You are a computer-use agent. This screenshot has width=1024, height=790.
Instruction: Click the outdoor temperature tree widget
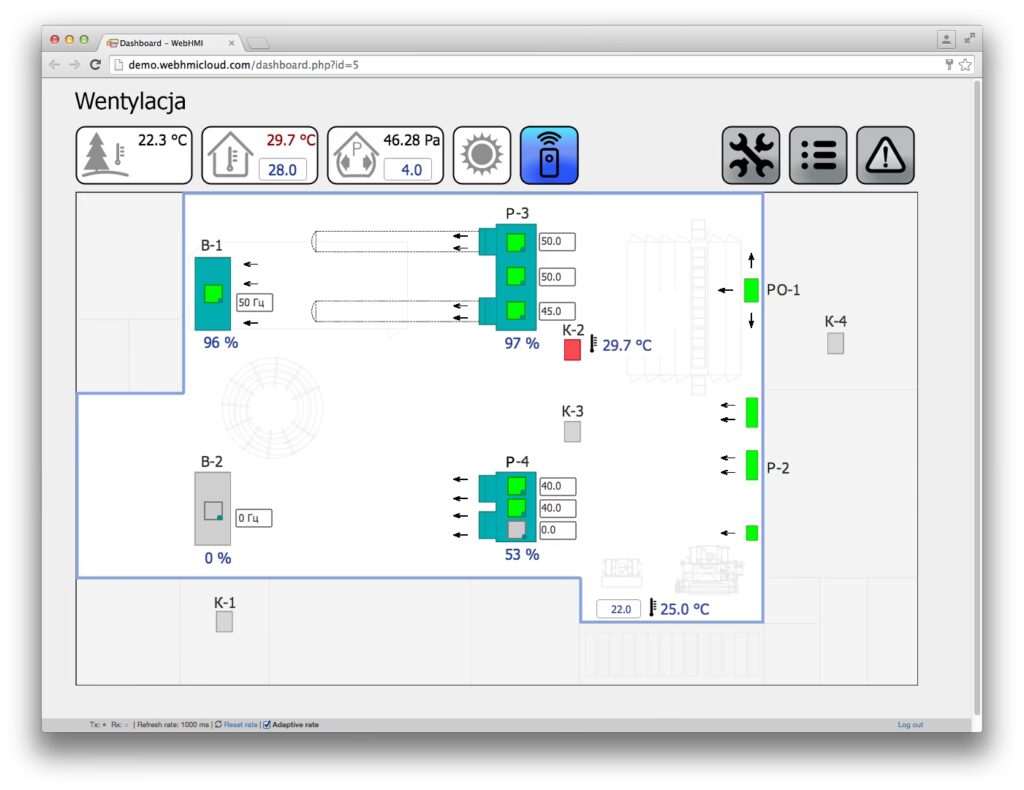(134, 155)
